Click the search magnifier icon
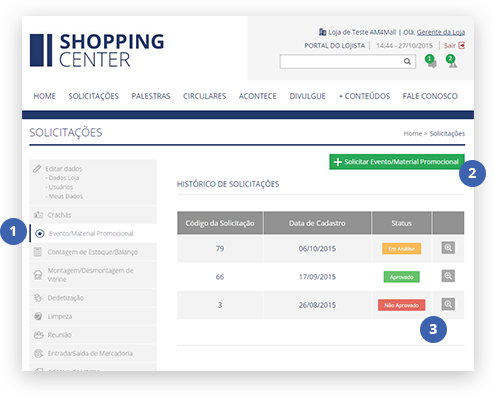The image size is (495, 397). point(407,61)
